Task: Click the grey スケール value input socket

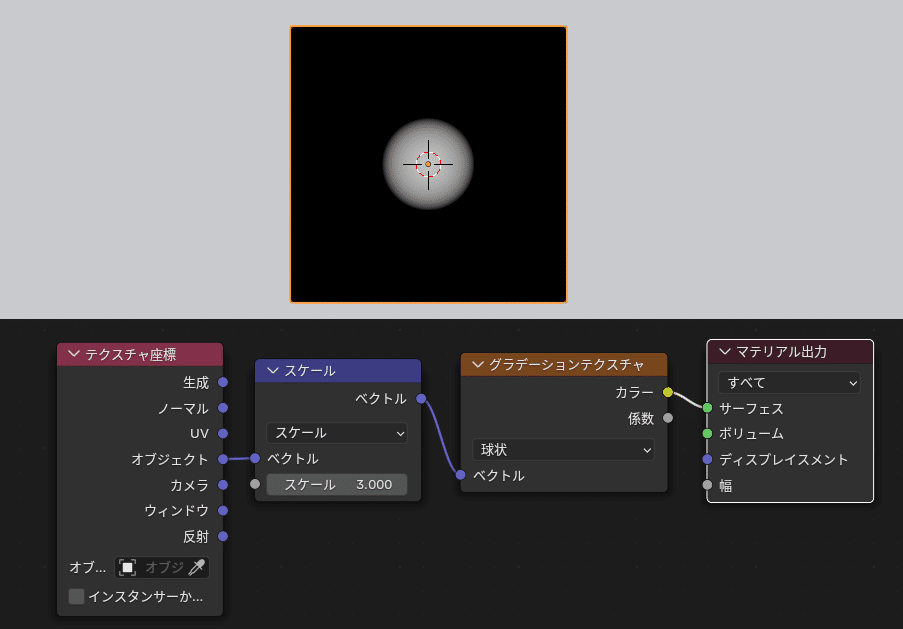Action: [255, 484]
